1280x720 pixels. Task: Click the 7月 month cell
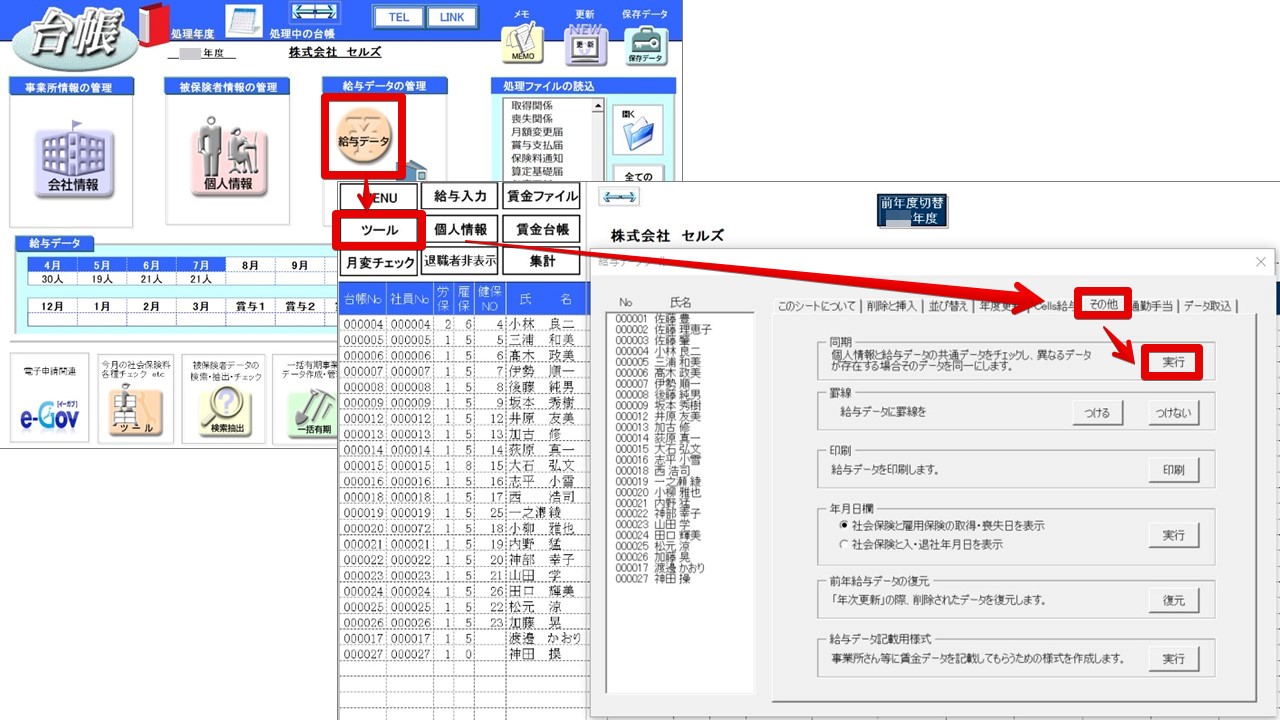coord(201,266)
